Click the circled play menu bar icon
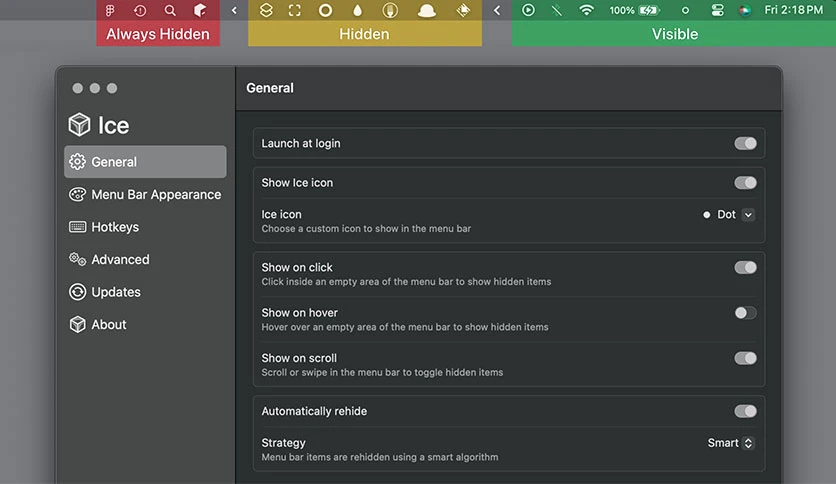 (528, 10)
